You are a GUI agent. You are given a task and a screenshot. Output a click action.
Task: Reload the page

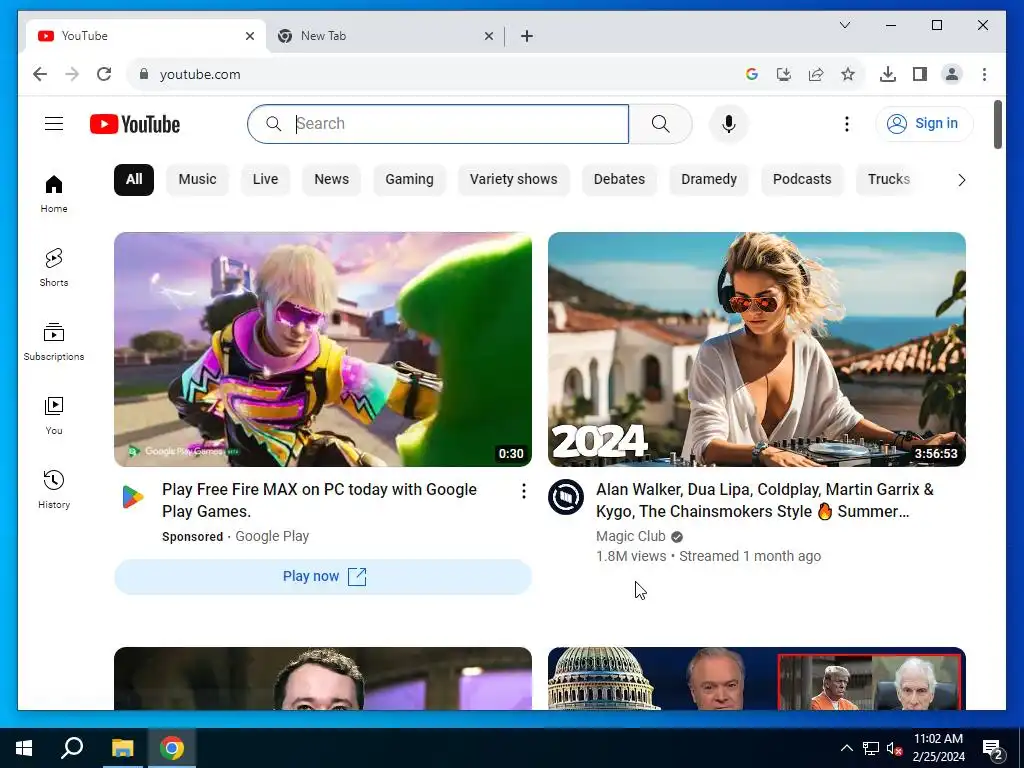pos(104,74)
